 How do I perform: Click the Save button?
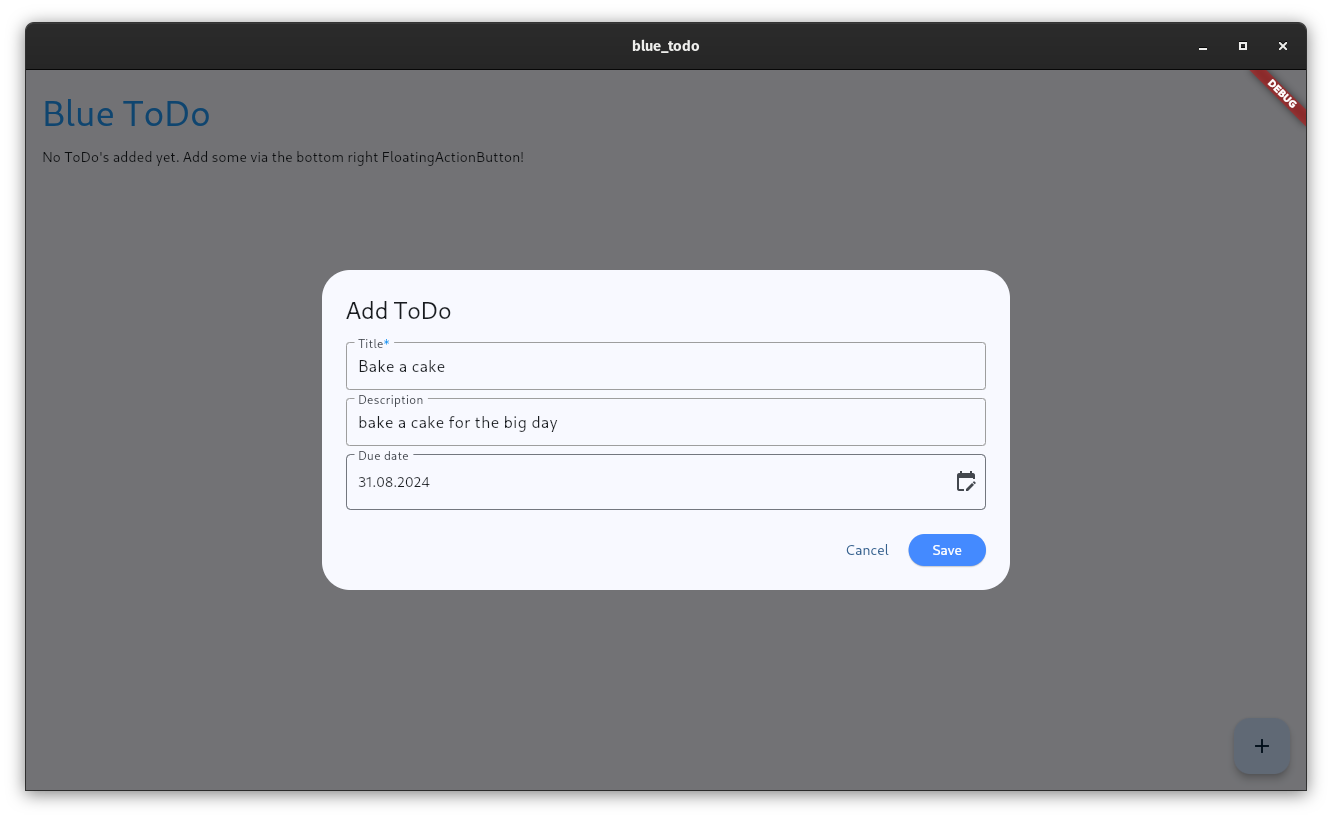946,550
